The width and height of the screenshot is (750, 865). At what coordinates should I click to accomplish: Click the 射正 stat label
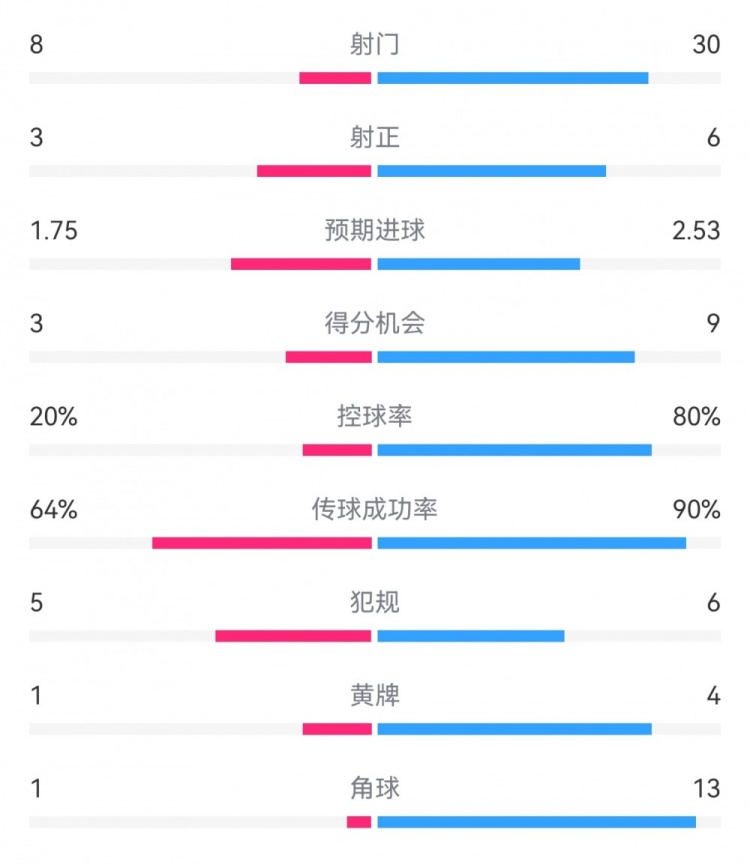pyautogui.click(x=375, y=137)
